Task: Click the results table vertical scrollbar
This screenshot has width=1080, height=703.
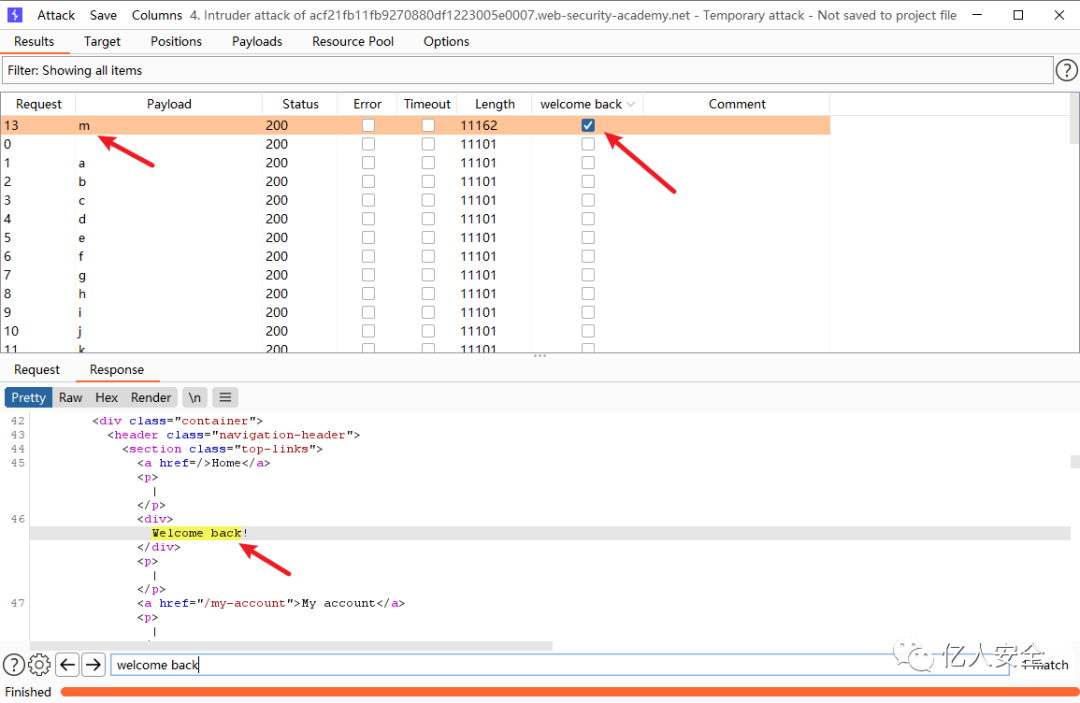Action: 1074,118
